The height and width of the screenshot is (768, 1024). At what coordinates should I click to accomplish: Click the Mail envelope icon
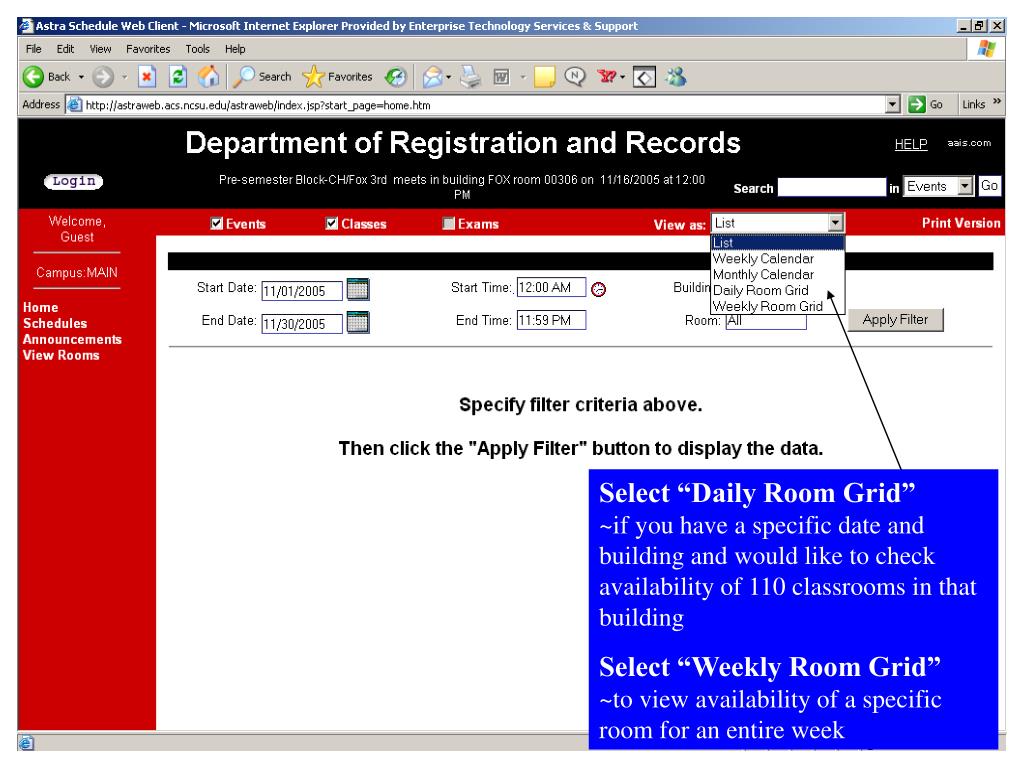click(x=432, y=77)
